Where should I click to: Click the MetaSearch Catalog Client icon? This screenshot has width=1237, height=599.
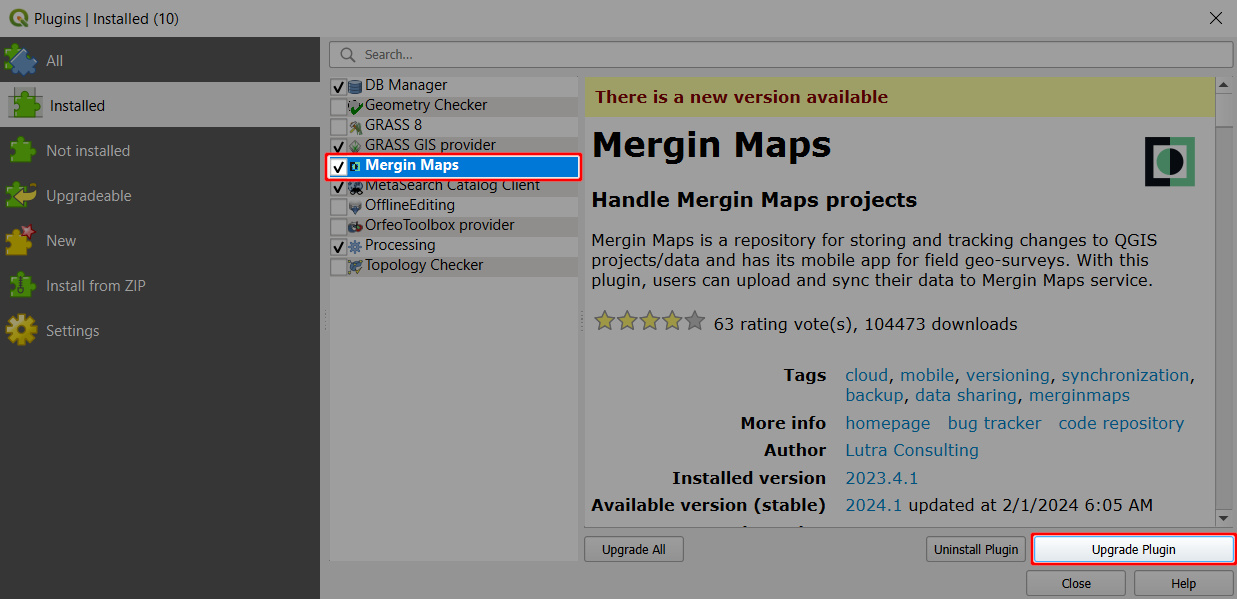coord(355,186)
